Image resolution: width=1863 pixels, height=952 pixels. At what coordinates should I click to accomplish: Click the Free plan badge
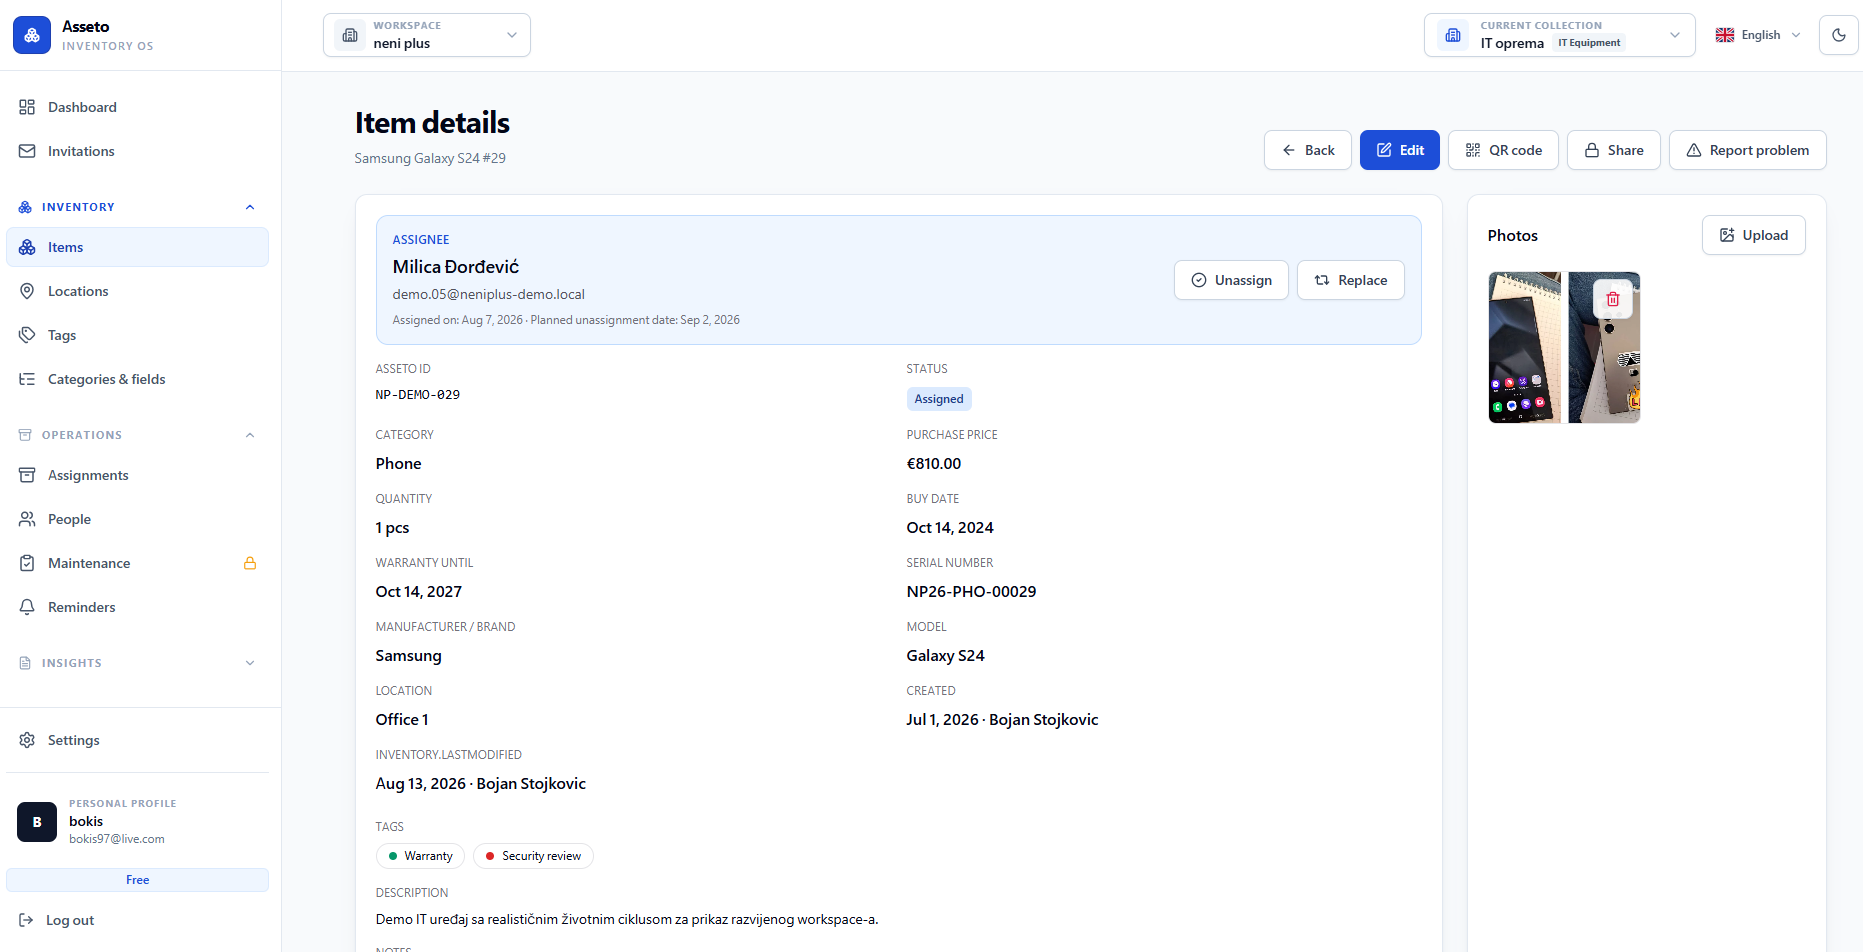138,880
